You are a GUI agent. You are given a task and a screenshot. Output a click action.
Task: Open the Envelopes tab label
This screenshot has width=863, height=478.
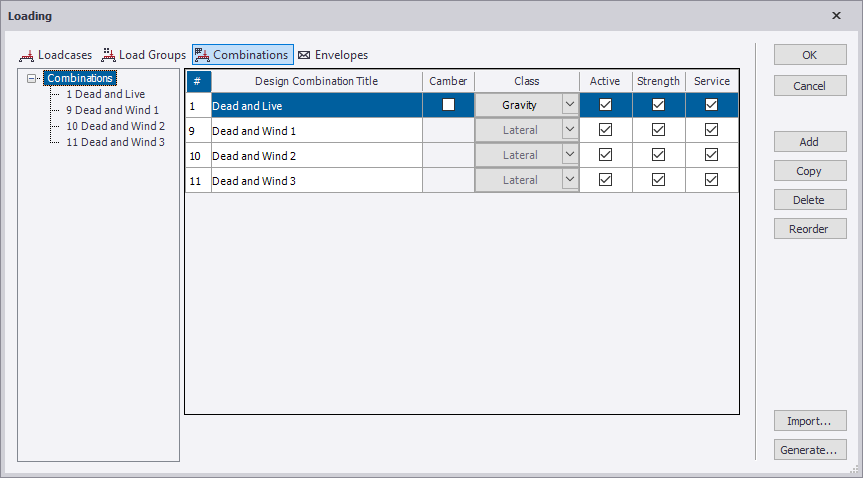[x=341, y=55]
